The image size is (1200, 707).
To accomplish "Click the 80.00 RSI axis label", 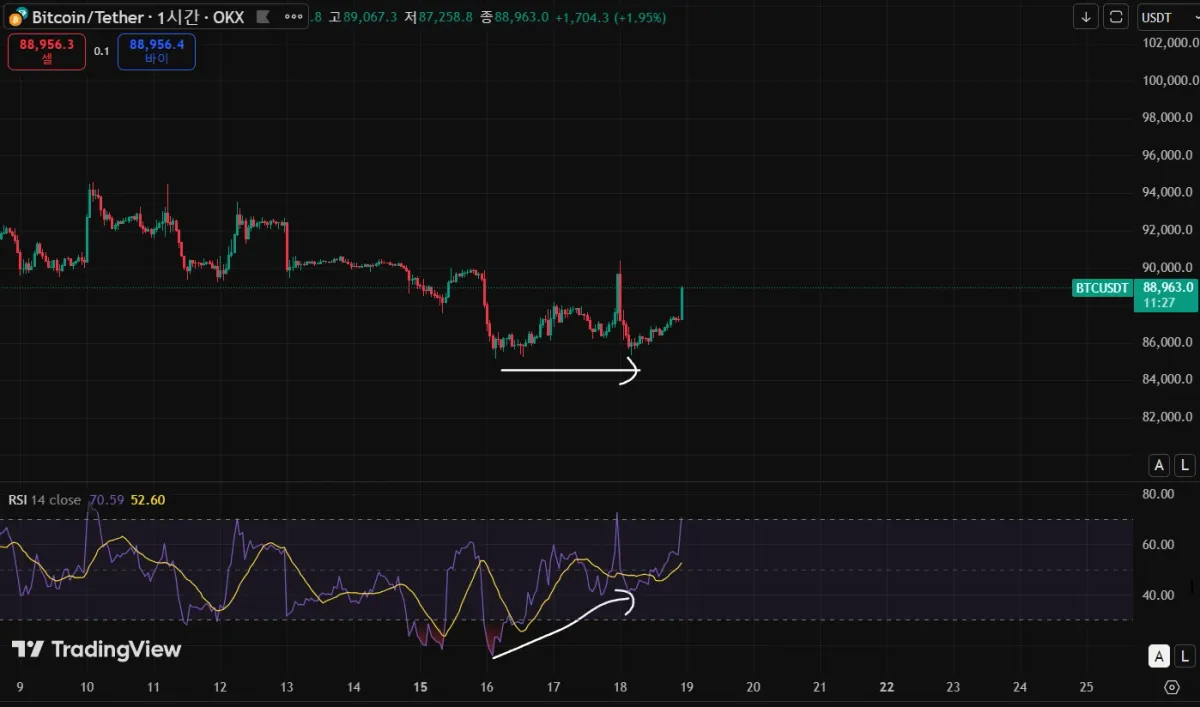I will pos(1159,494).
